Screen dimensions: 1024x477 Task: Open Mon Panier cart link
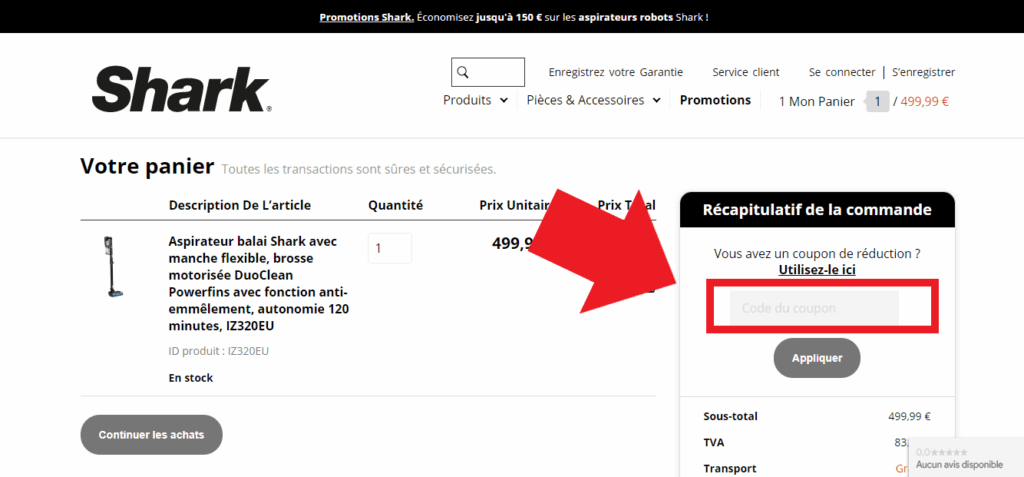816,101
